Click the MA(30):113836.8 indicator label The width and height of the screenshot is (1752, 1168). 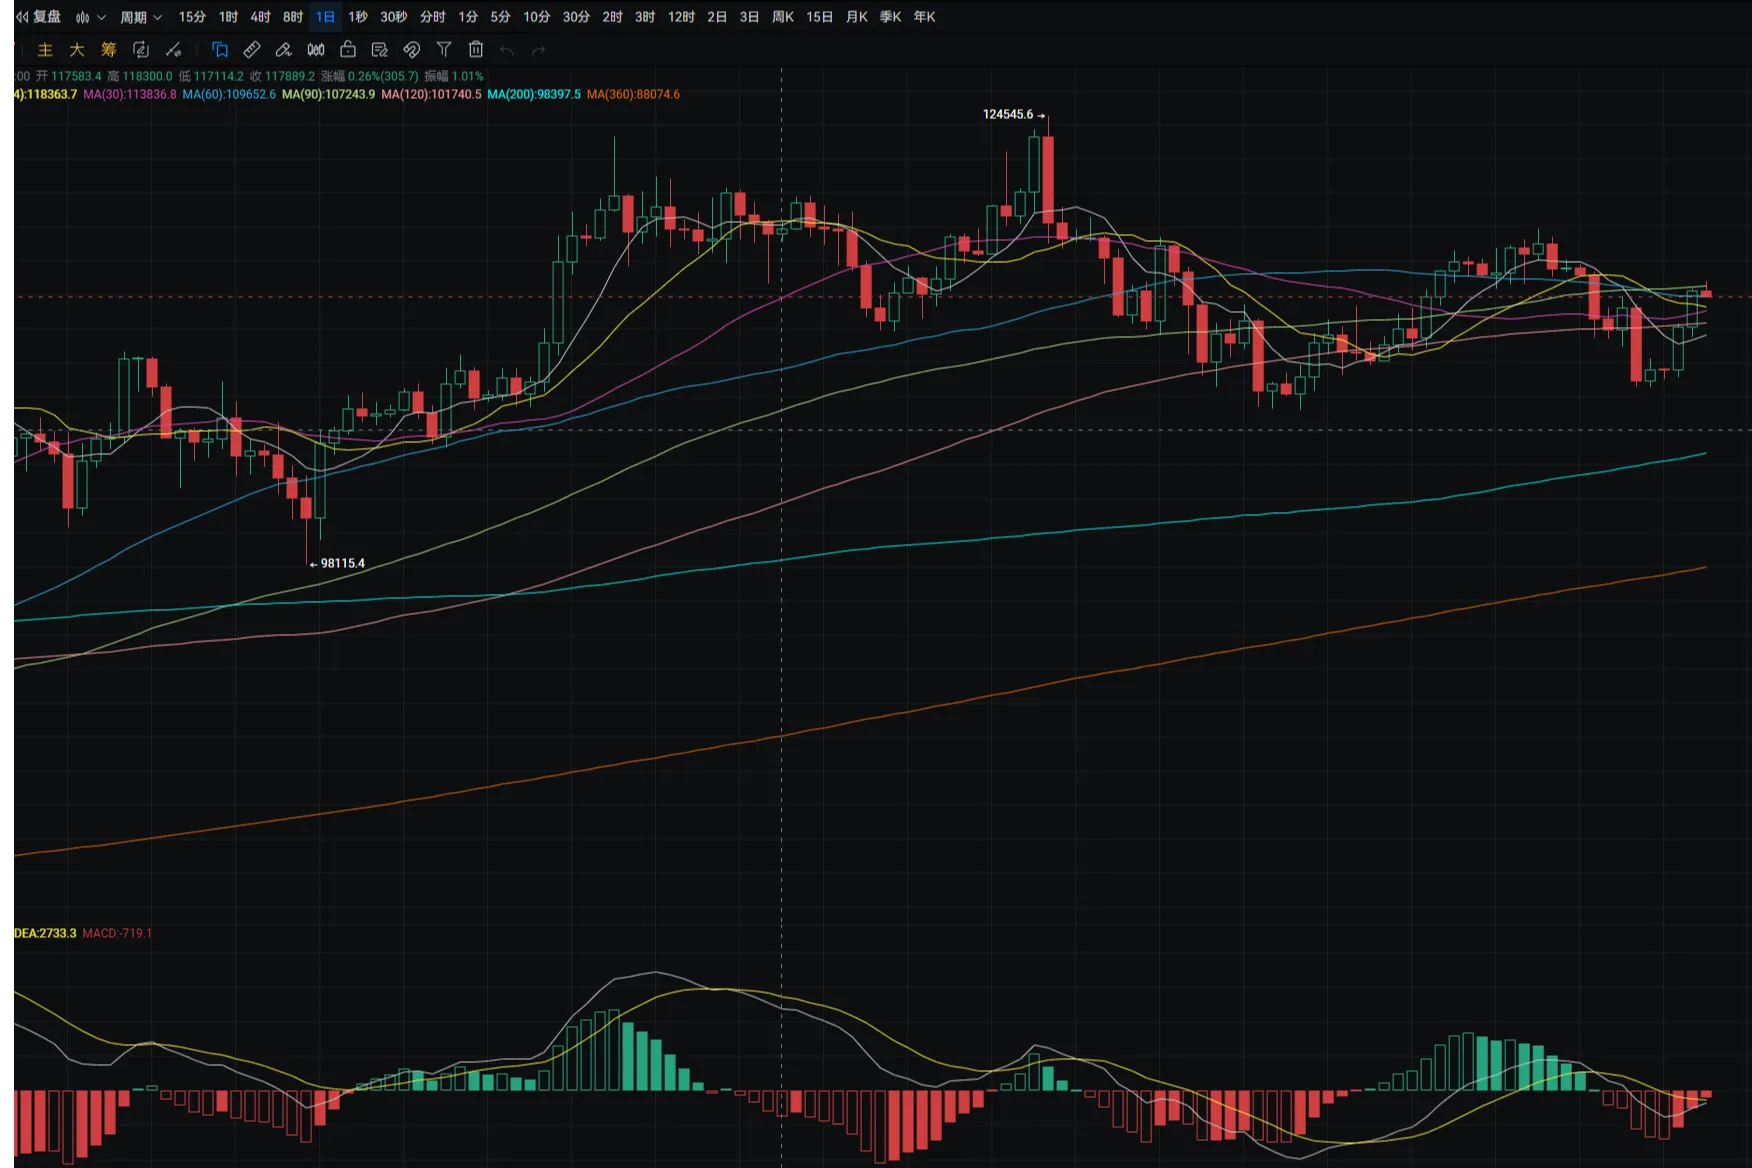pos(129,94)
